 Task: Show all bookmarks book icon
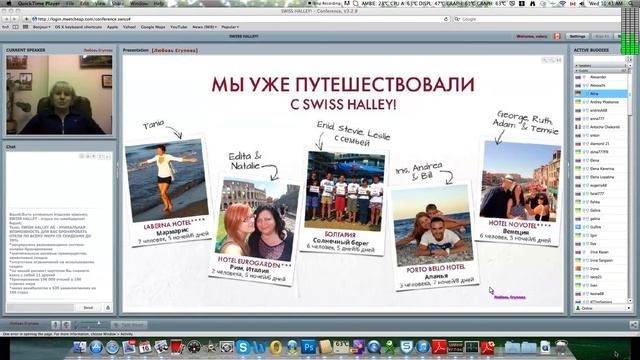point(16,27)
